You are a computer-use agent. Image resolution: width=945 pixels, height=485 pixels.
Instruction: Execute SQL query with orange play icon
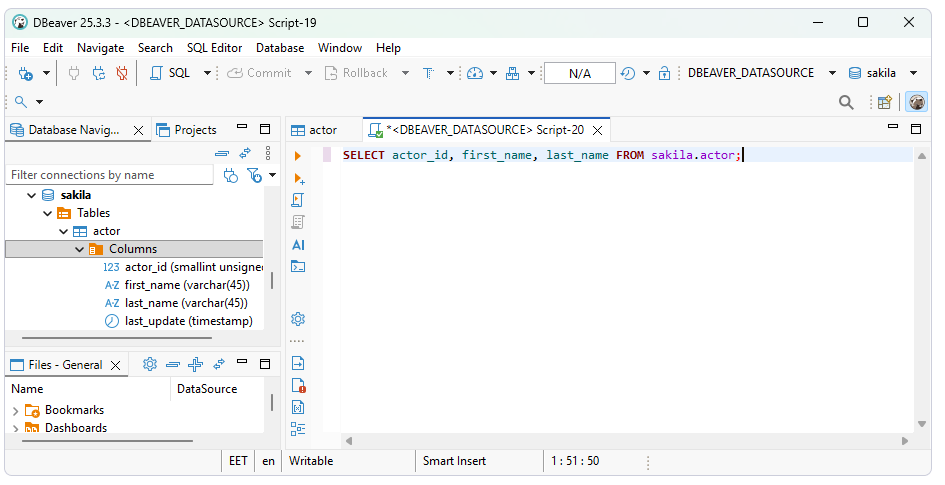298,156
